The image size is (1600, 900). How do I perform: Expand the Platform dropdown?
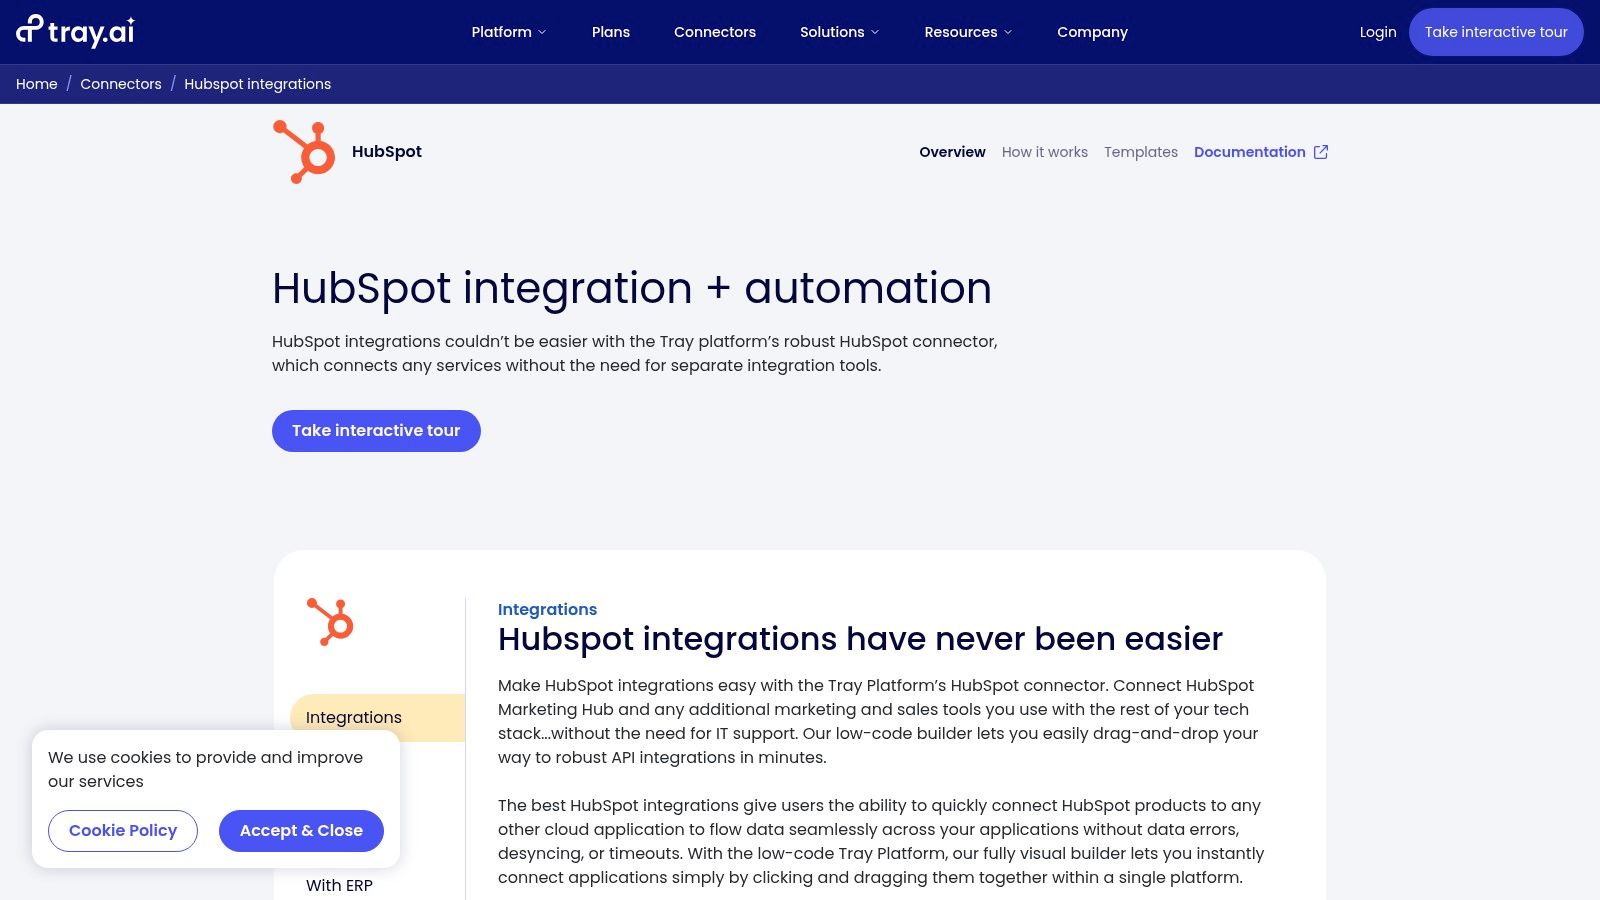pos(508,31)
